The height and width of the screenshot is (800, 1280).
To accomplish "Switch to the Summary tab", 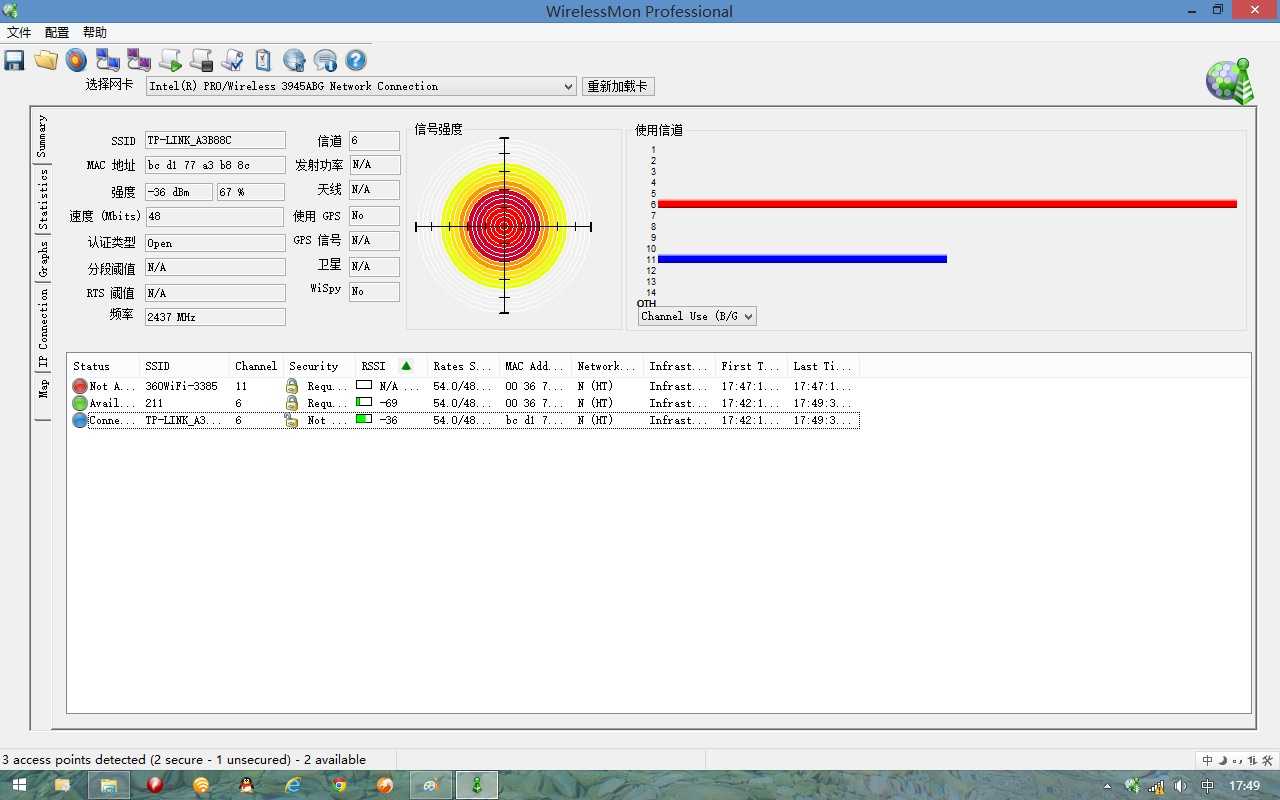I will coord(42,136).
